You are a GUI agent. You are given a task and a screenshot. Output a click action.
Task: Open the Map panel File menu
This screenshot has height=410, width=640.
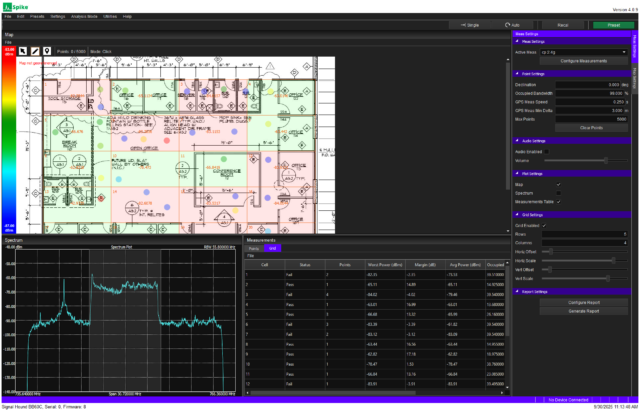coord(8,42)
